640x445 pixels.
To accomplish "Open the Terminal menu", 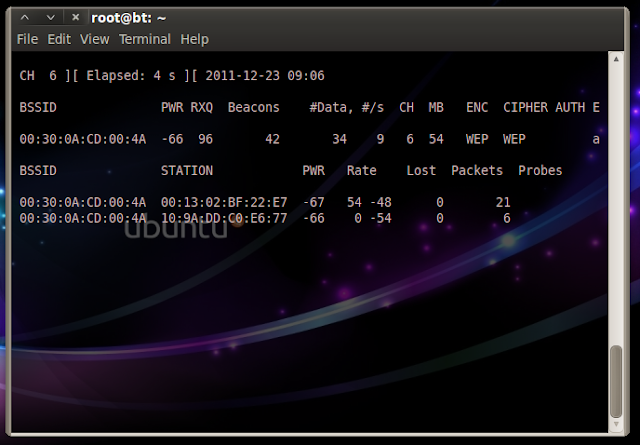I will coord(144,39).
